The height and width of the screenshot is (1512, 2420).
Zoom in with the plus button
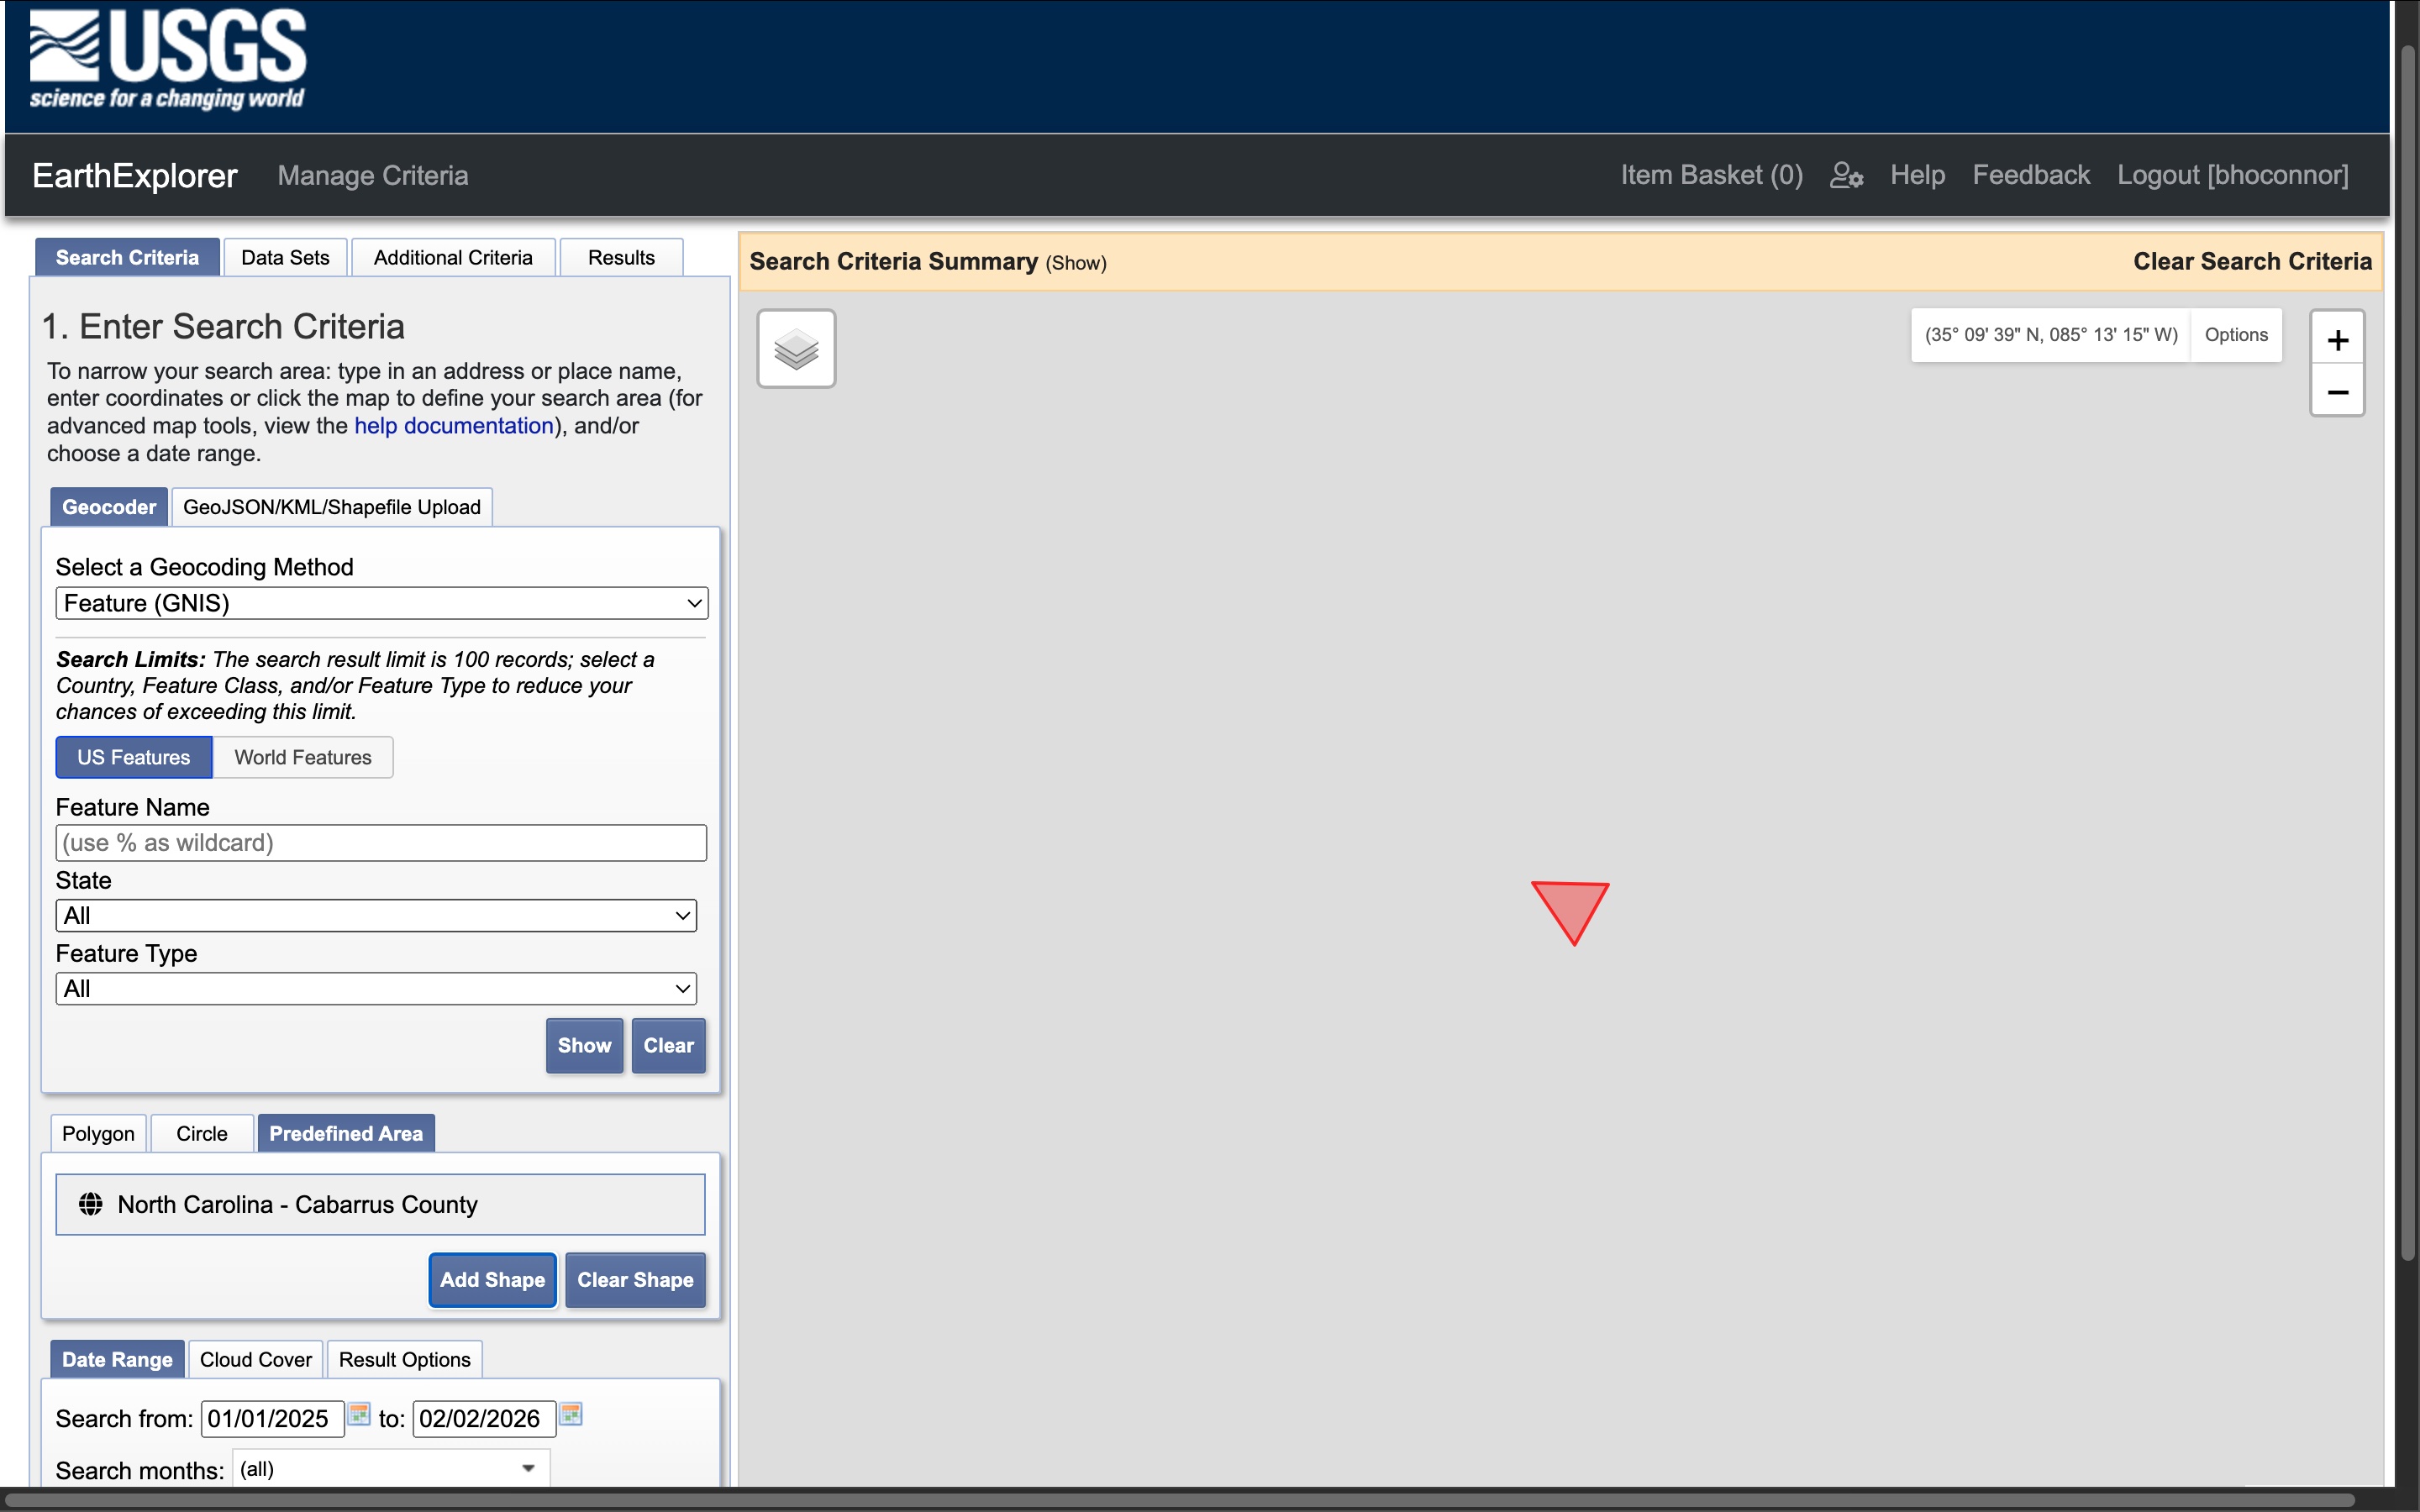pos(2337,340)
